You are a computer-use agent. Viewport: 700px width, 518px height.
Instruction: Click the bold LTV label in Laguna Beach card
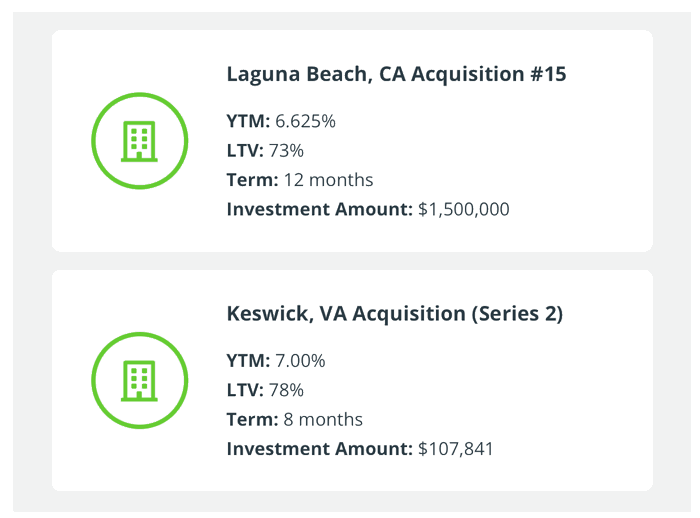245,151
